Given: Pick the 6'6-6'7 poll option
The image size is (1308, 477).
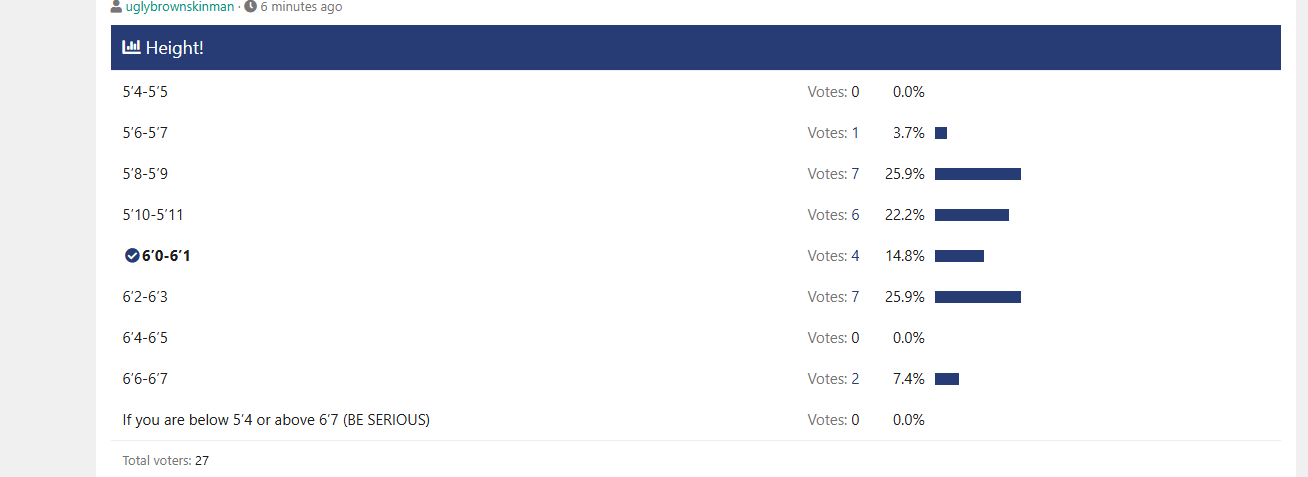Looking at the screenshot, I should (145, 379).
